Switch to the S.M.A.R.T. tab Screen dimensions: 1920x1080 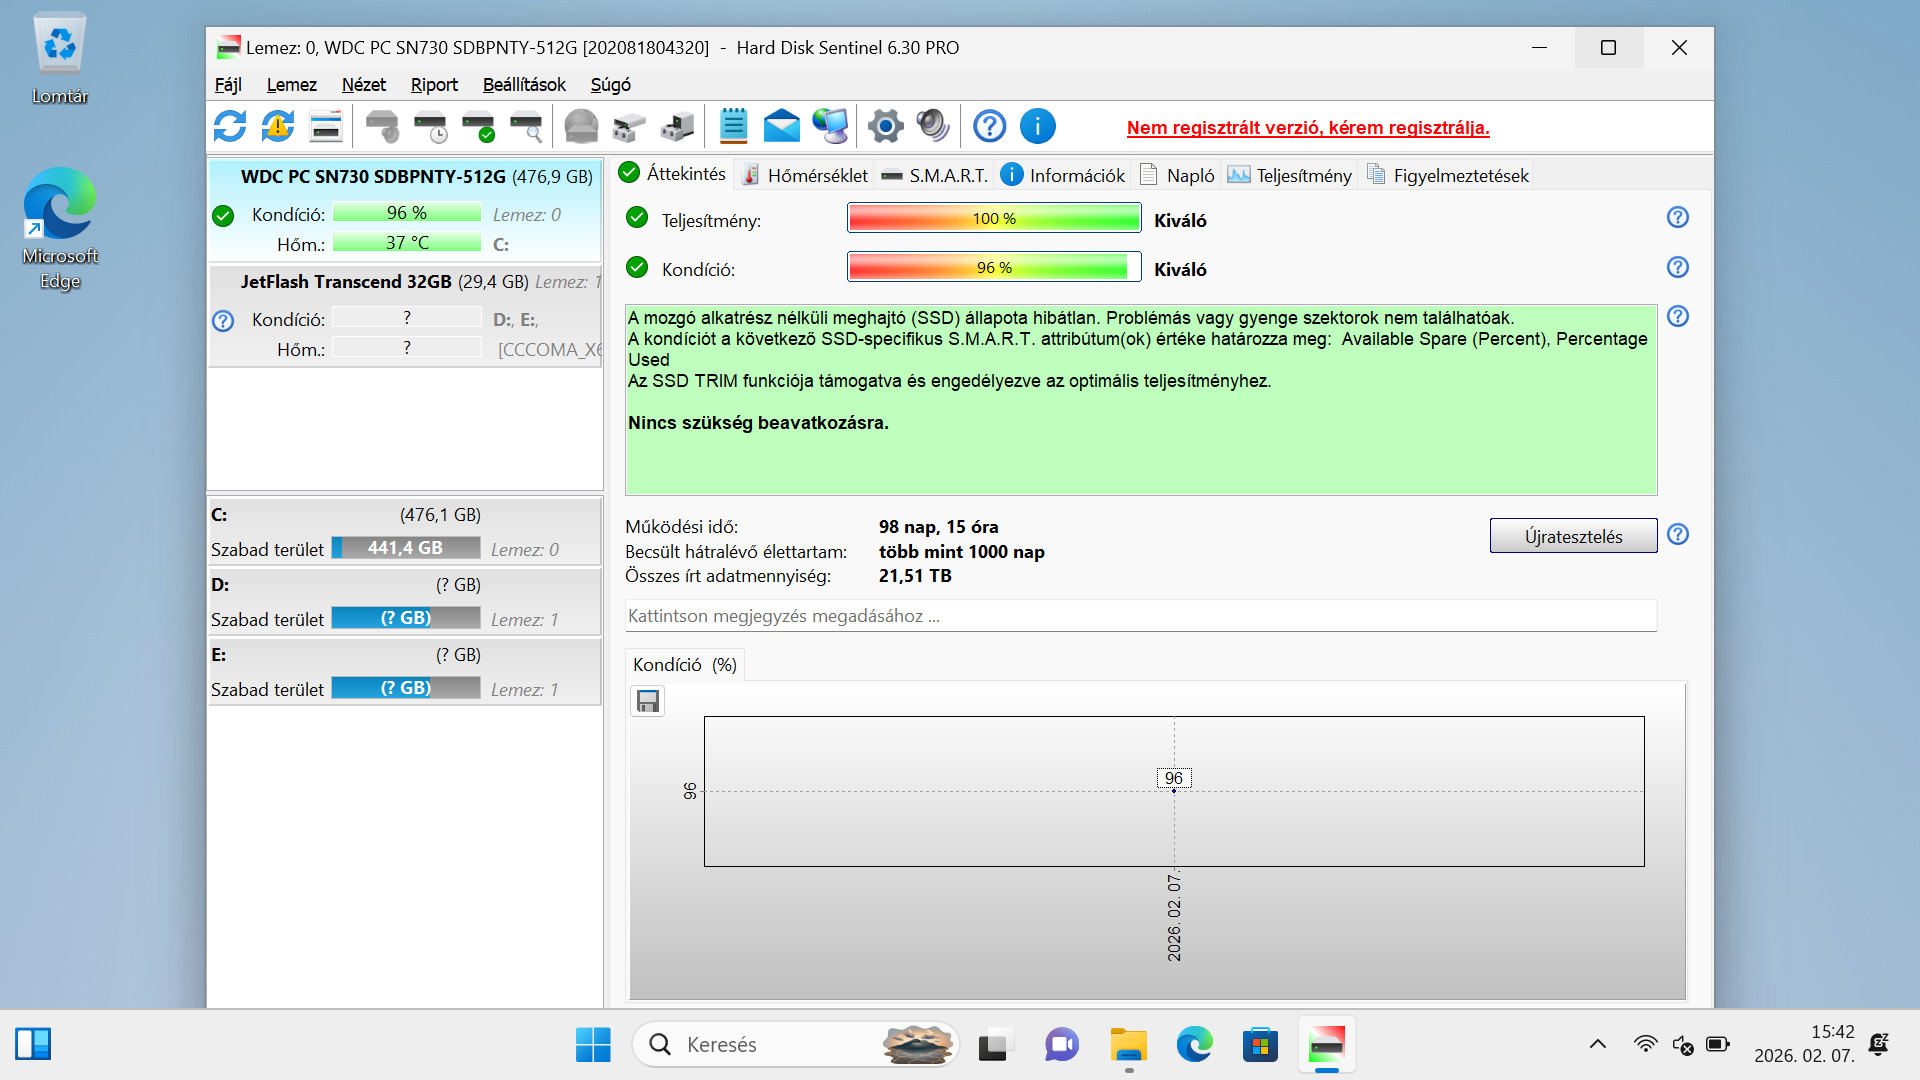[x=935, y=175]
